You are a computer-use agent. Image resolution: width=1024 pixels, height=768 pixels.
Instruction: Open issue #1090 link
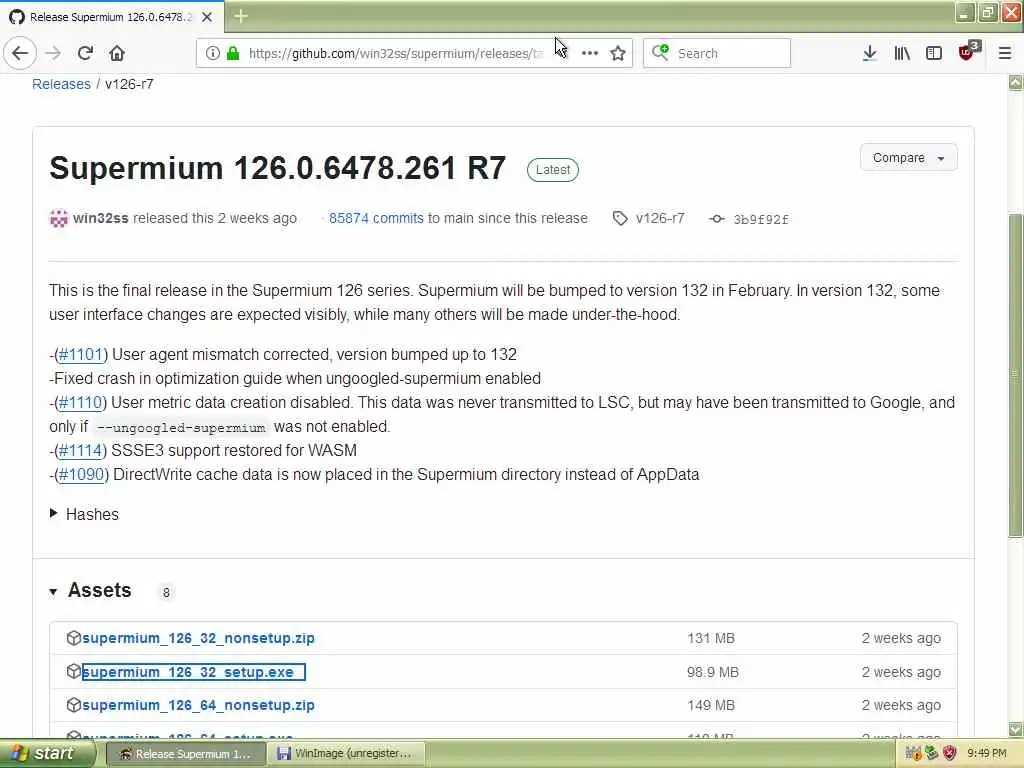tap(82, 475)
